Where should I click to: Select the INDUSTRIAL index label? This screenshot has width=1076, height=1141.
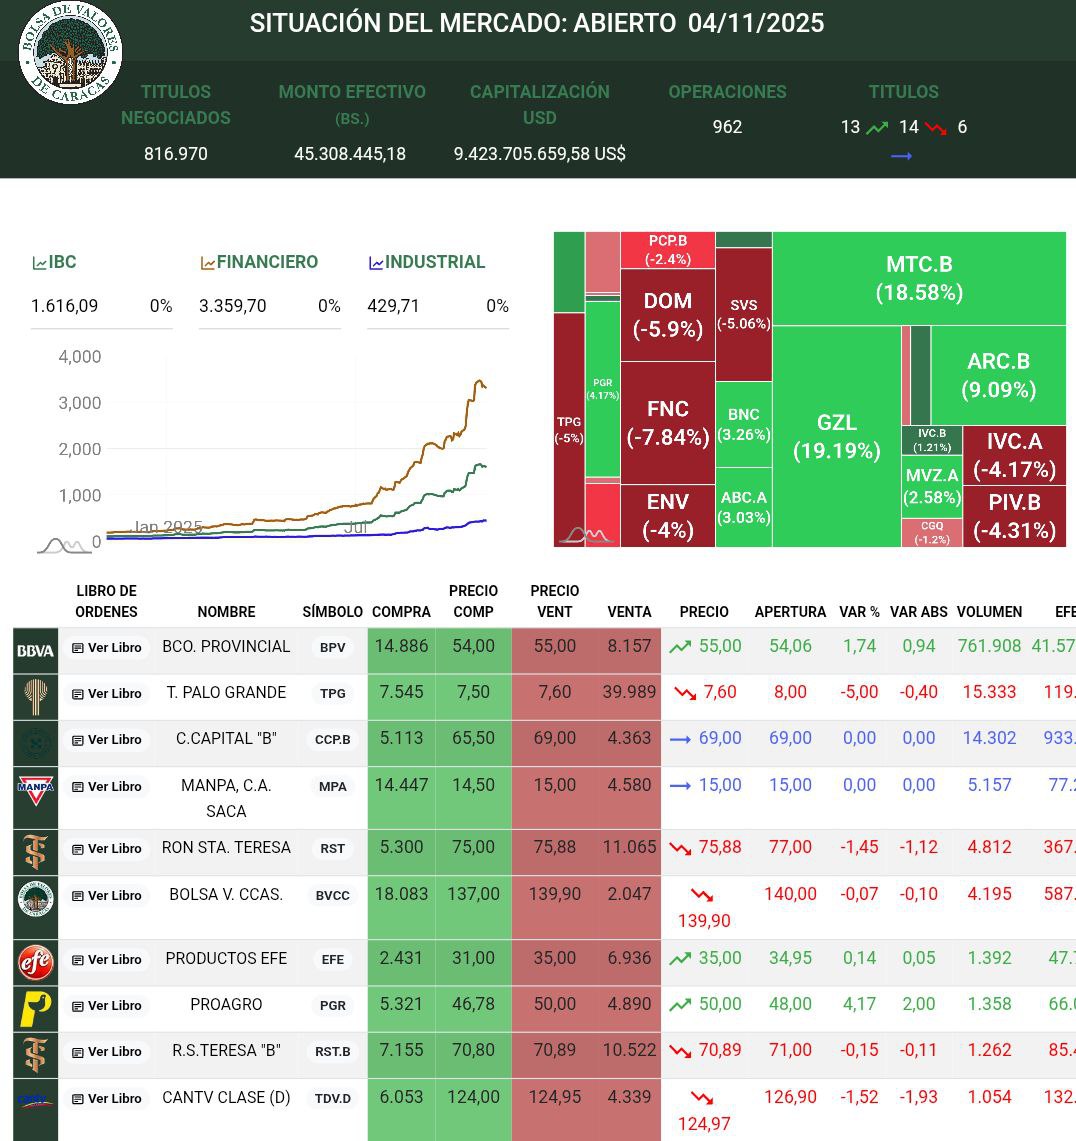point(435,262)
